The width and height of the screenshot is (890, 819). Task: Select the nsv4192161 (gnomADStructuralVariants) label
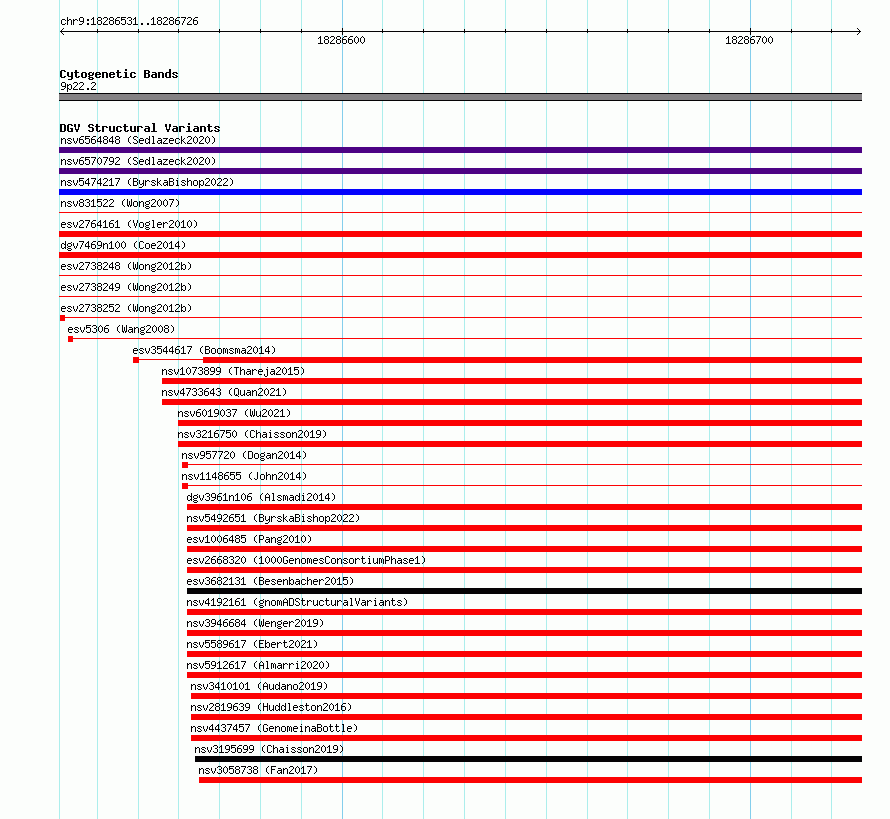[297, 602]
